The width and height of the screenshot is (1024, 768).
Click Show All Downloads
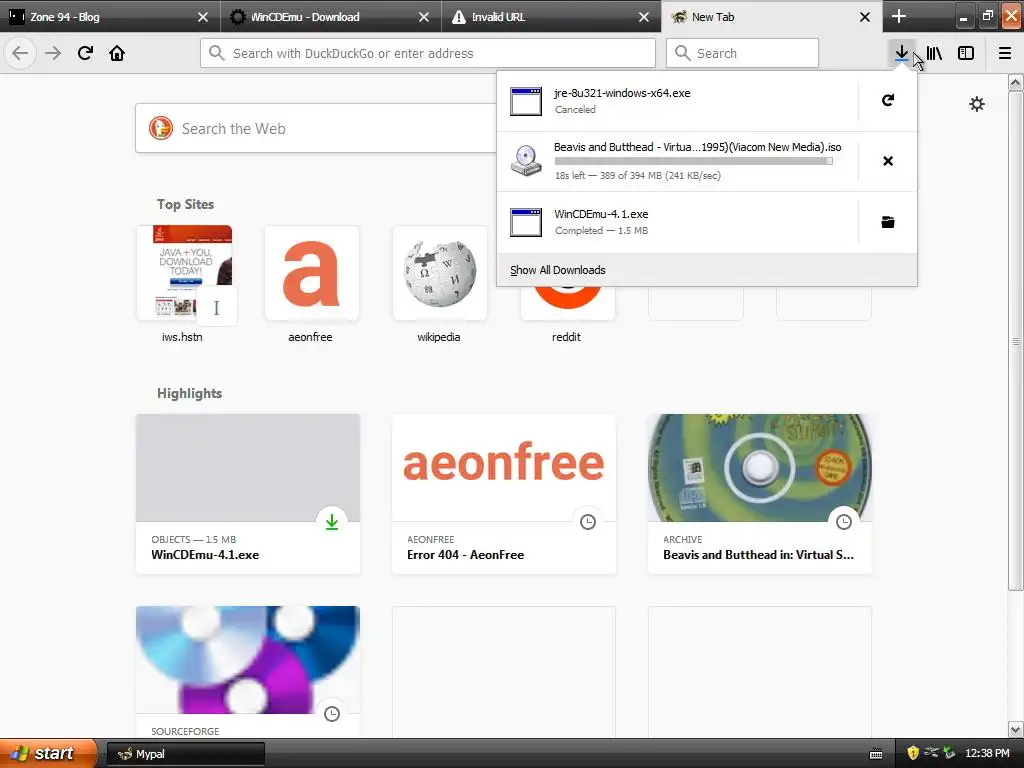[558, 270]
